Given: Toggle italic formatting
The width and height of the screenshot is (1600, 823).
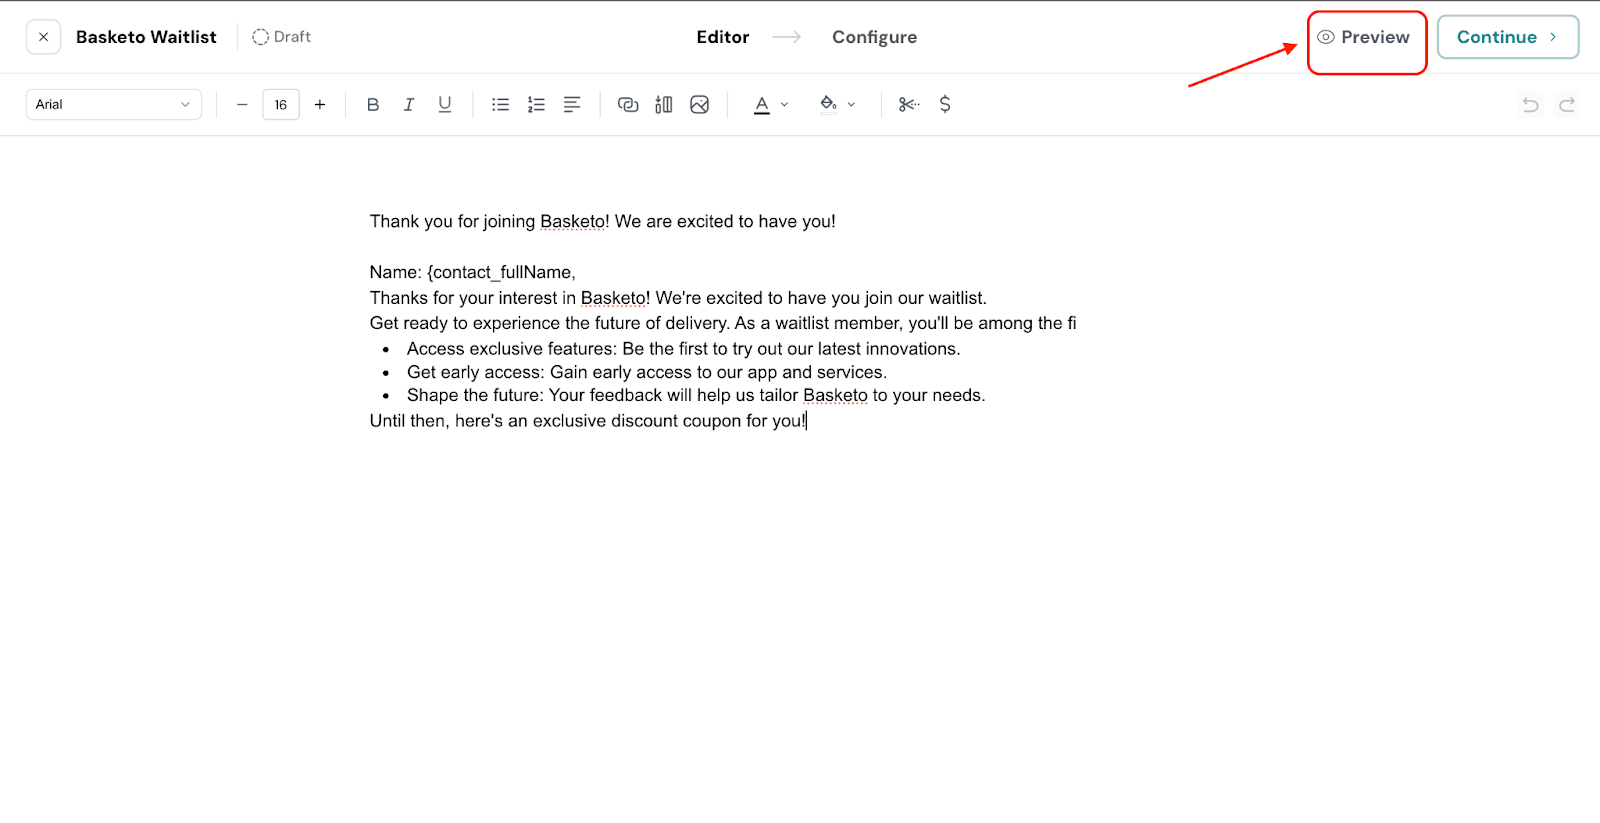Looking at the screenshot, I should pyautogui.click(x=409, y=104).
